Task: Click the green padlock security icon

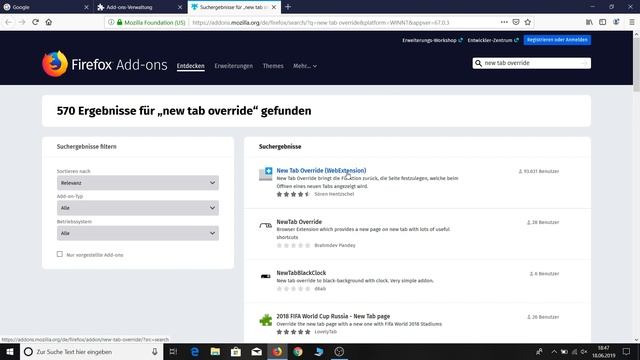Action: [120, 22]
